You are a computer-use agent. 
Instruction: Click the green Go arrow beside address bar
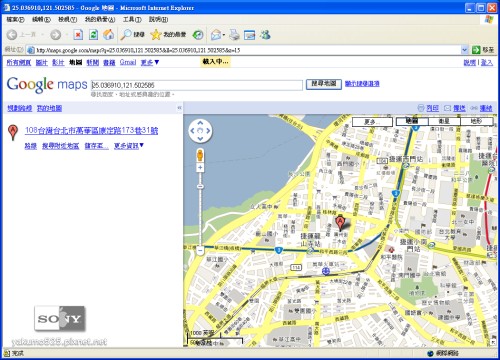tap(476, 50)
